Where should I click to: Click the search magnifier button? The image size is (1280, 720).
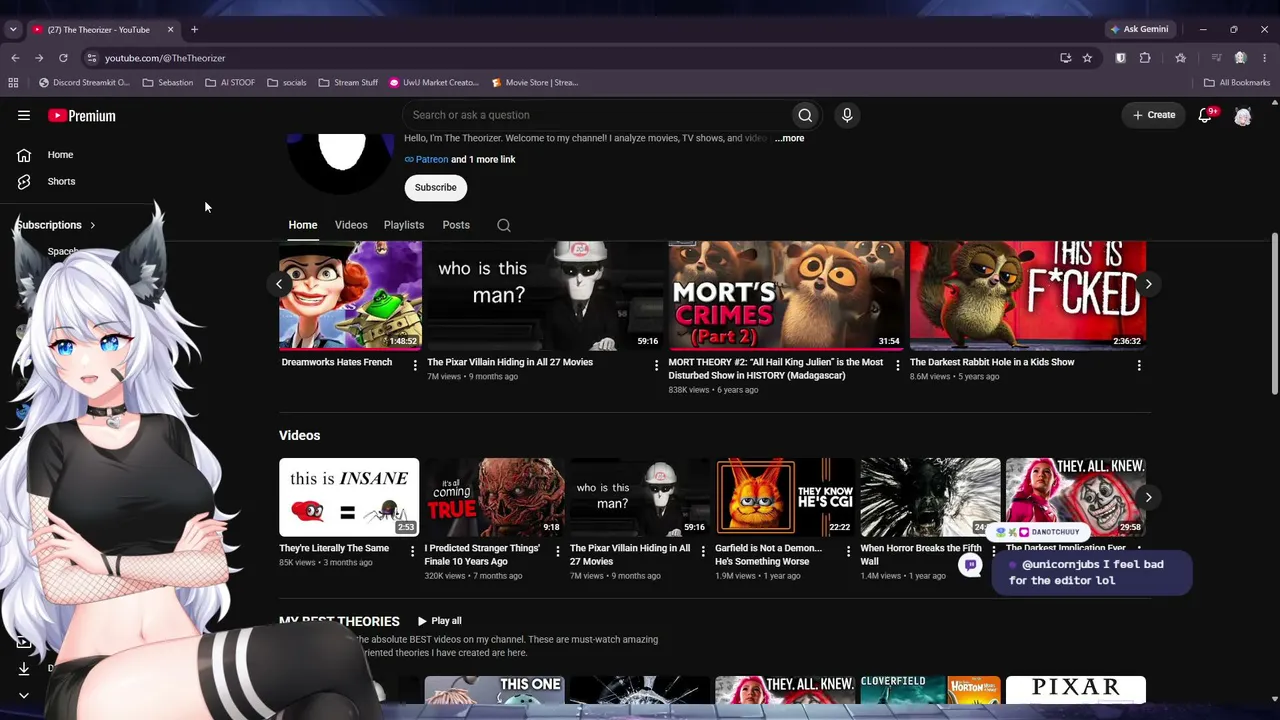[x=805, y=115]
